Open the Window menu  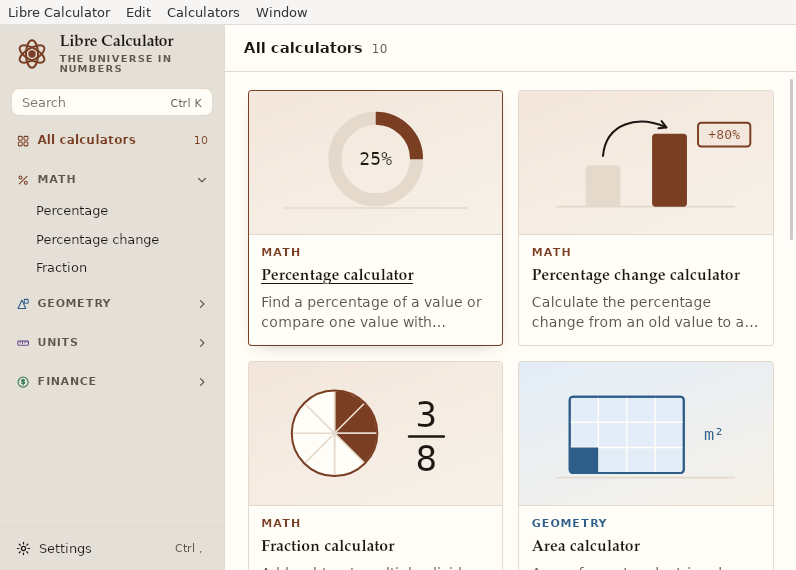click(x=281, y=12)
